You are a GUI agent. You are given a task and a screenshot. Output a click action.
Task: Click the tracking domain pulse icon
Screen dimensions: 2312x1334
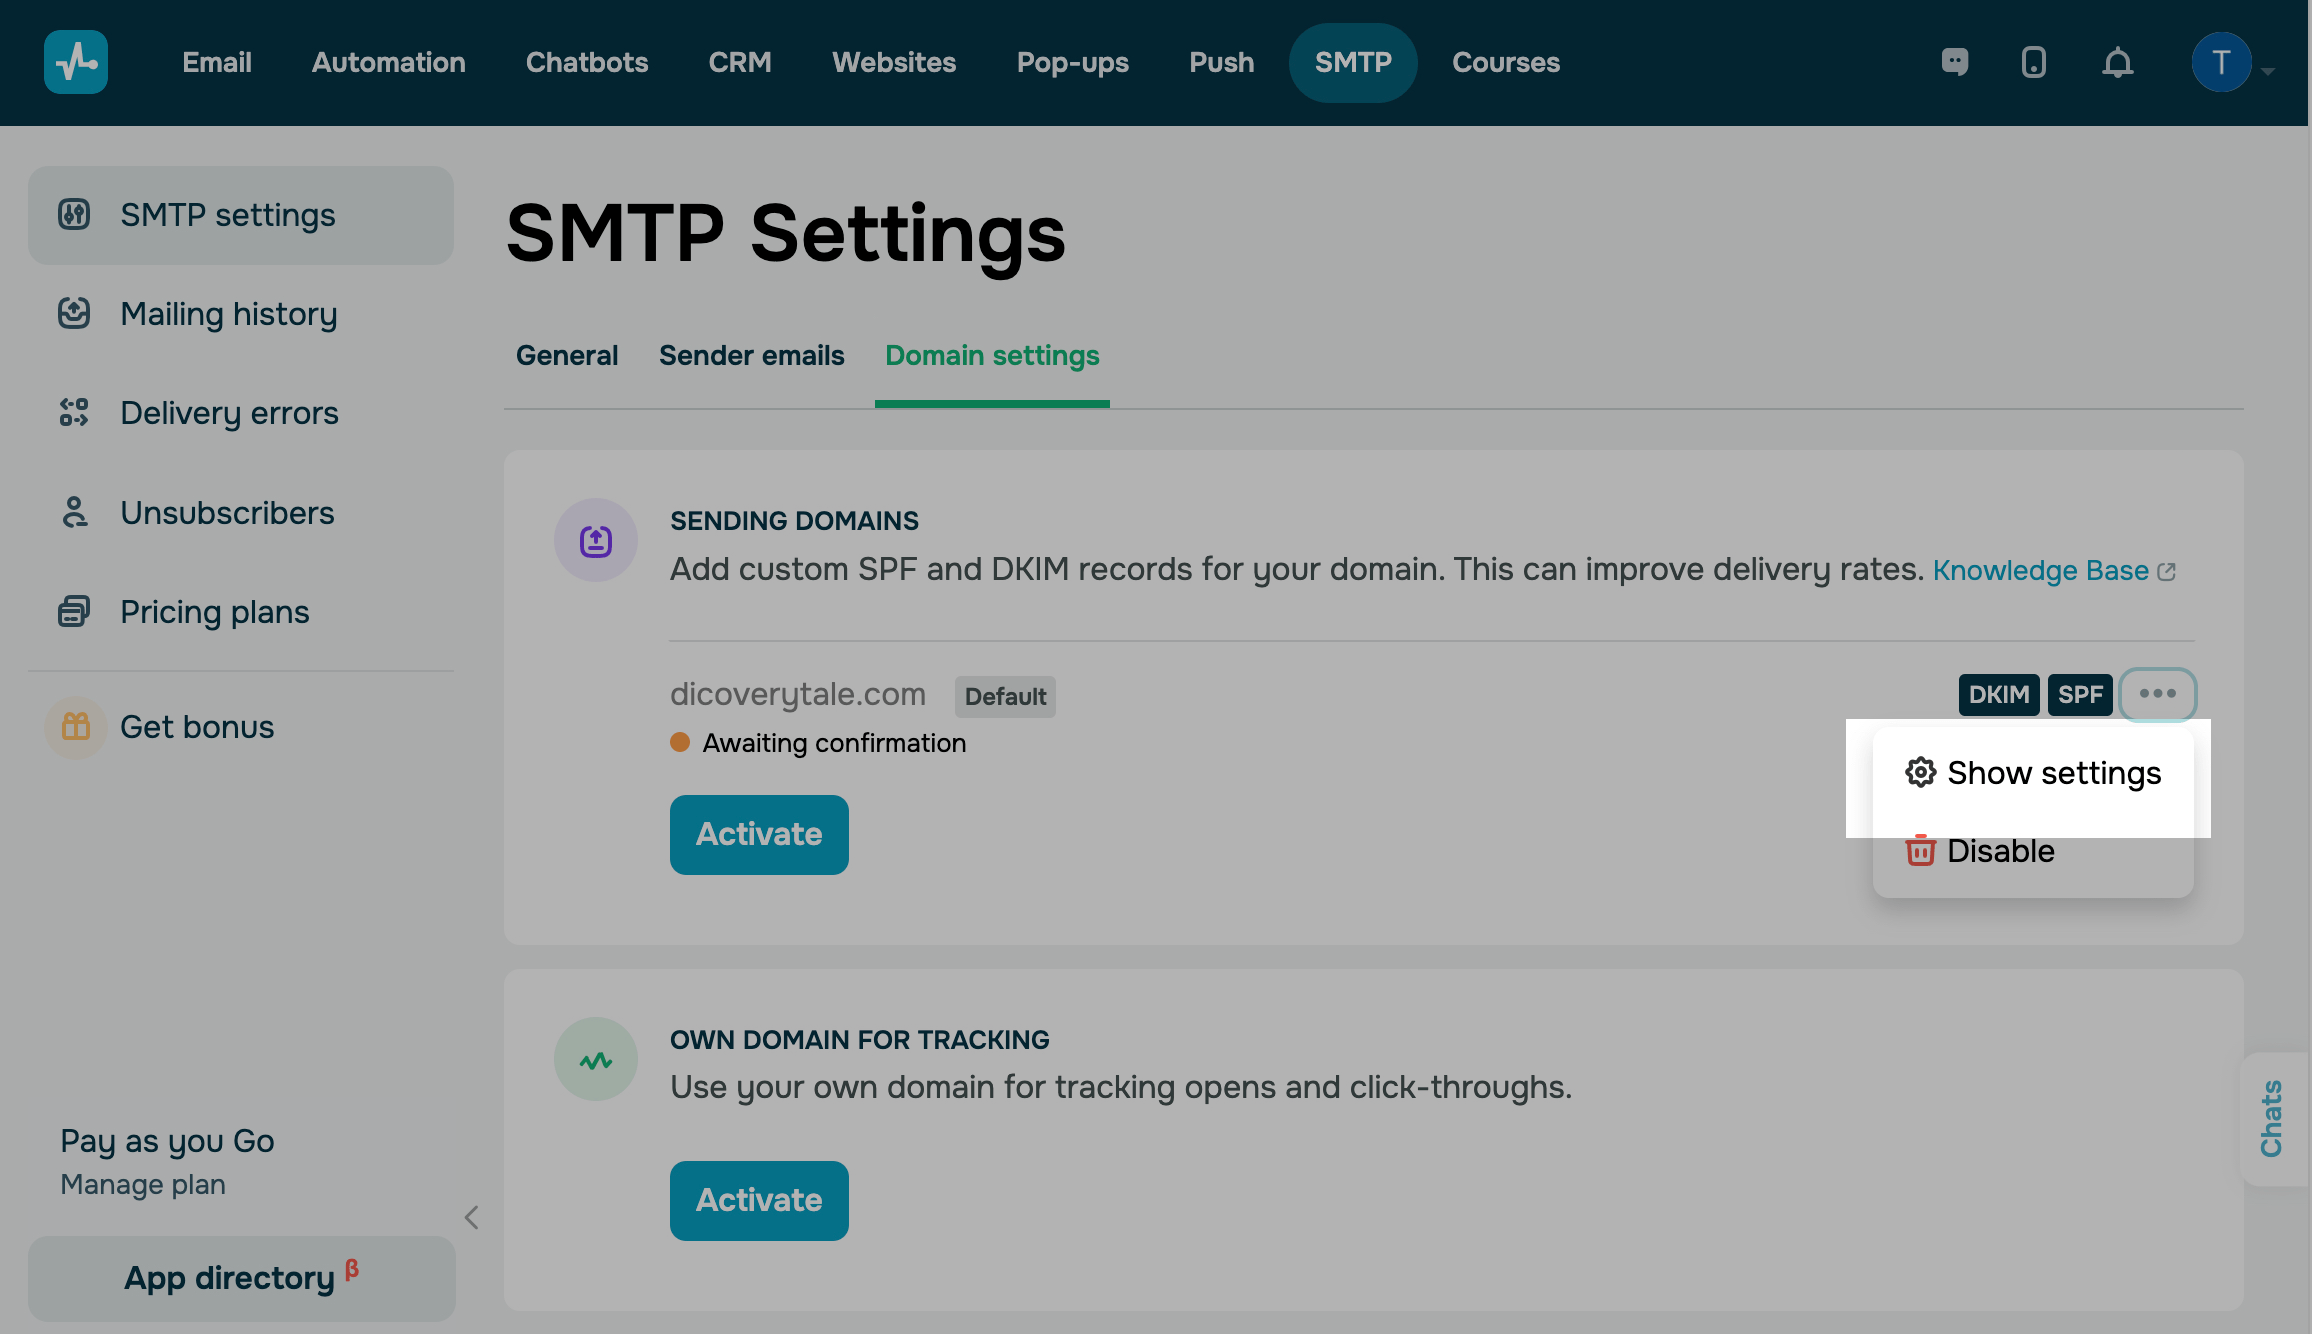click(596, 1060)
